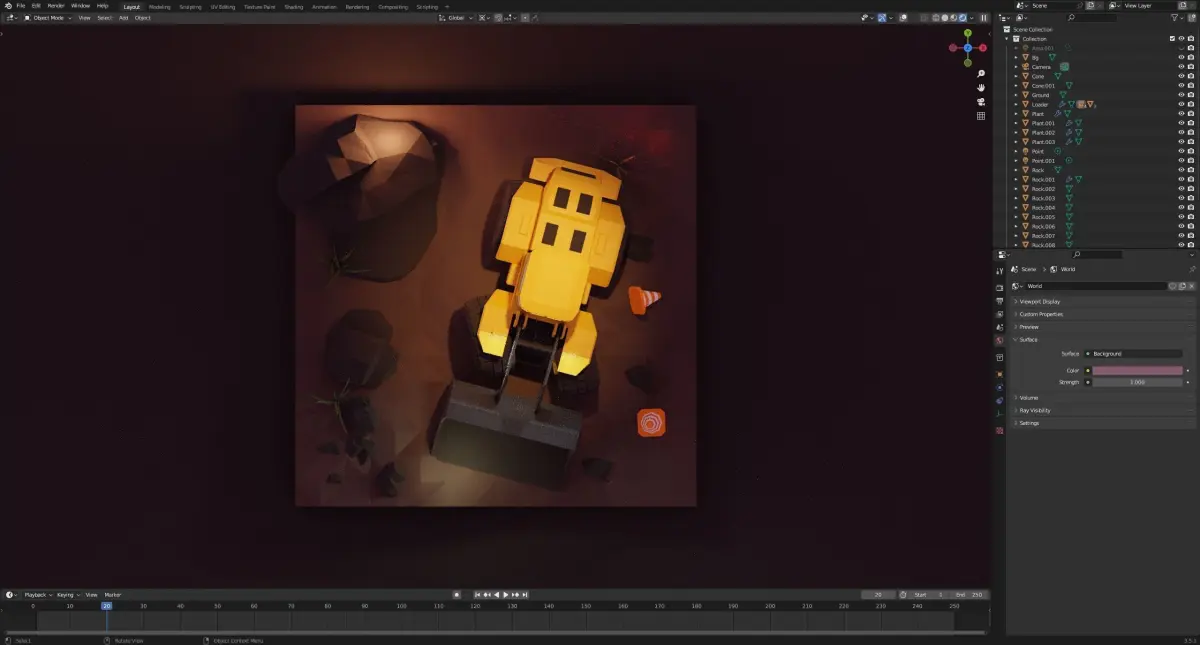
Task: Click the Blender logo icon
Action: coord(6,6)
